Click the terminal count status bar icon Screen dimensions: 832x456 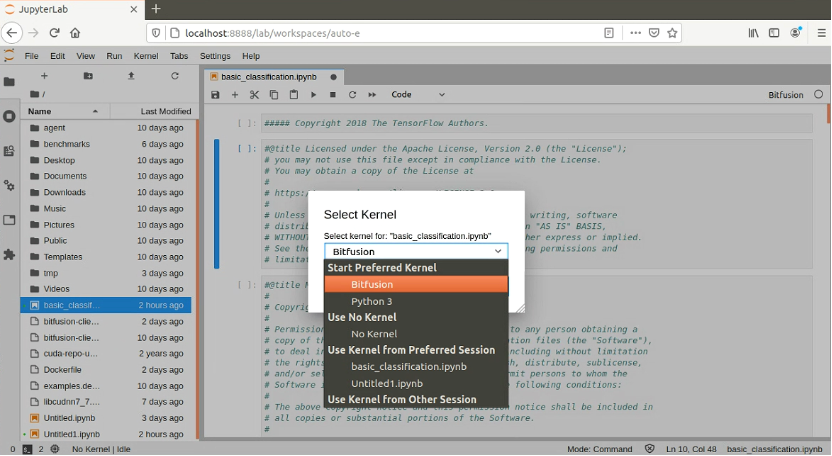(x=28, y=450)
